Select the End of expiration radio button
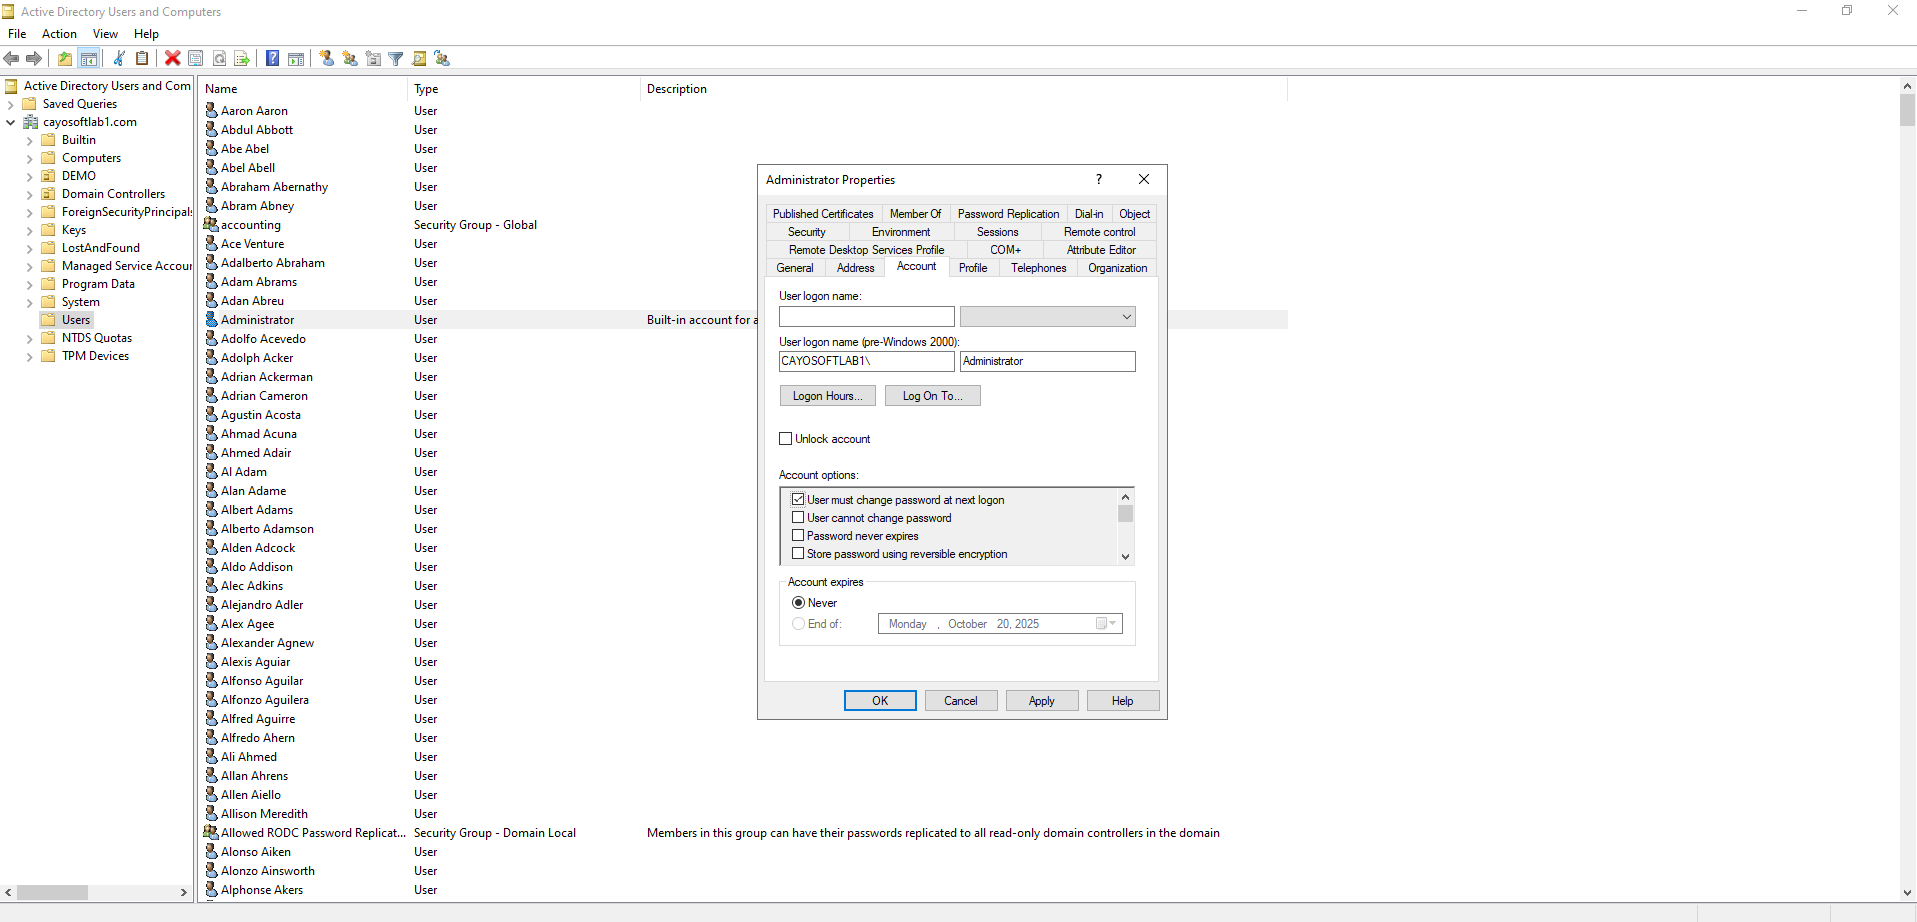Image resolution: width=1917 pixels, height=922 pixels. (798, 624)
